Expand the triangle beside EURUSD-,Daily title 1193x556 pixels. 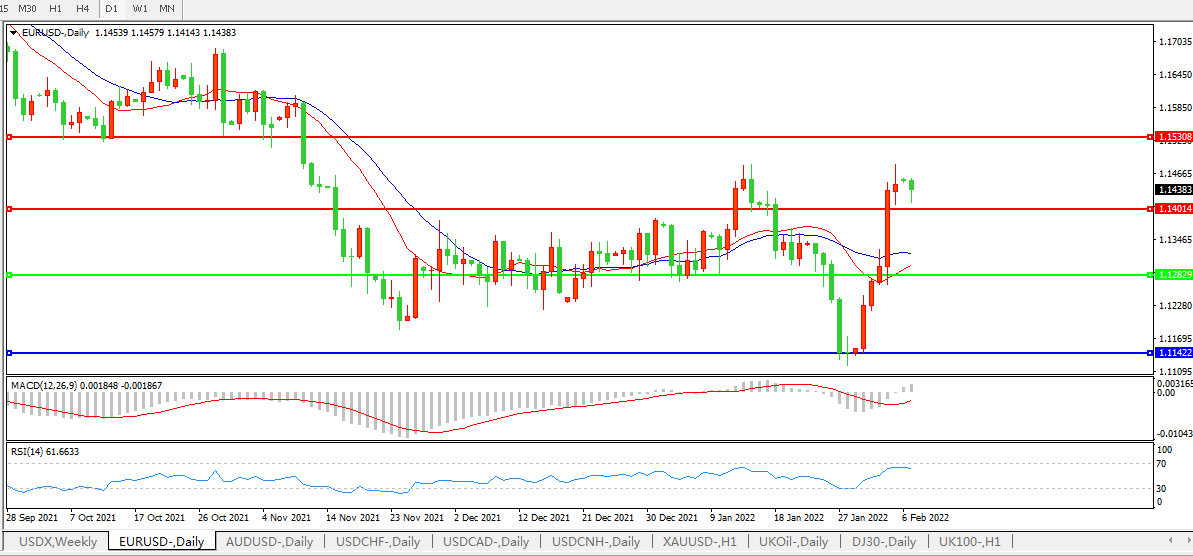[13, 33]
